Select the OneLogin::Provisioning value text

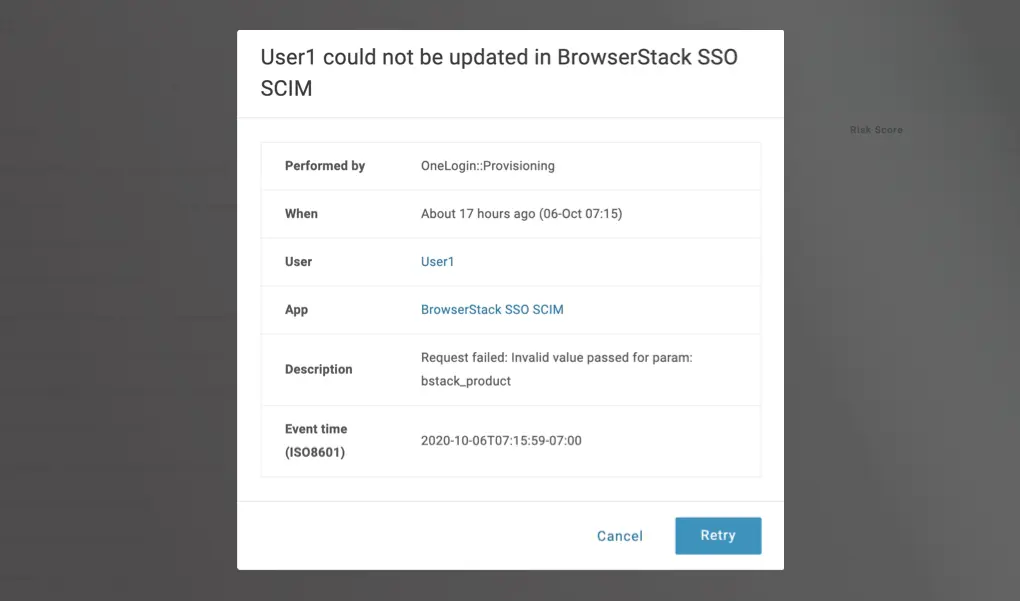pyautogui.click(x=487, y=166)
